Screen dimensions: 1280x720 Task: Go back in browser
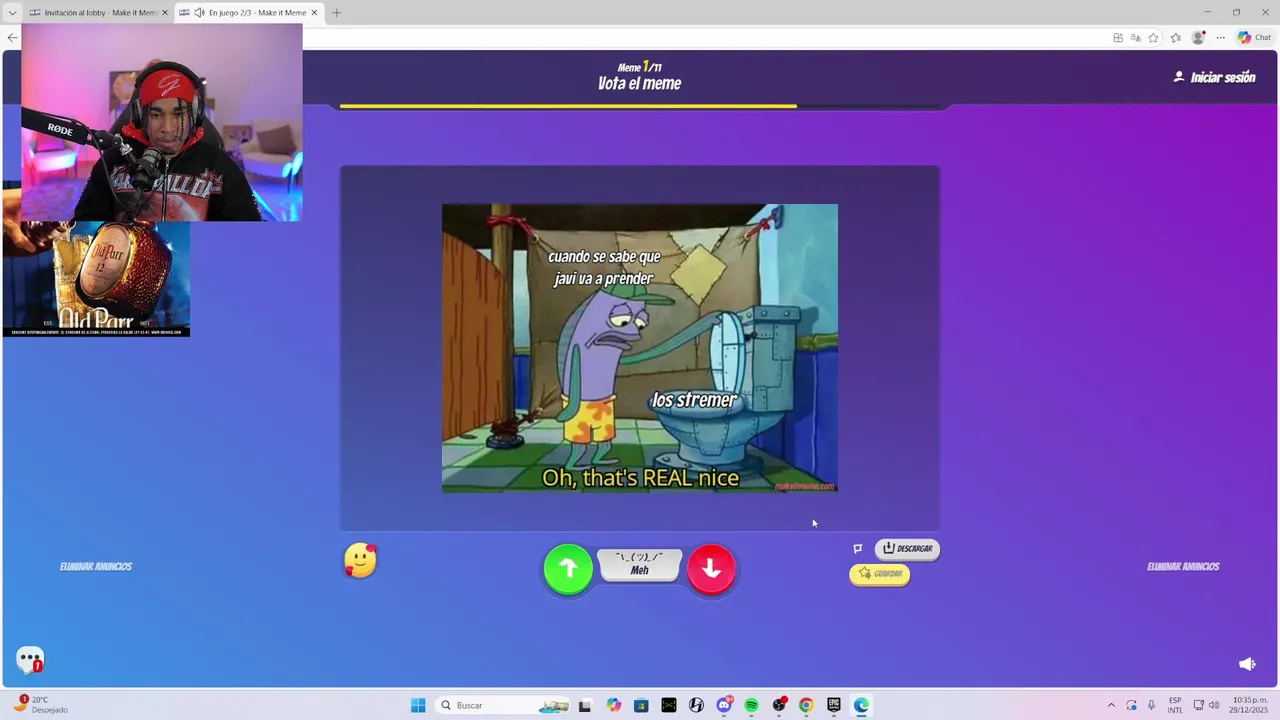tap(12, 38)
